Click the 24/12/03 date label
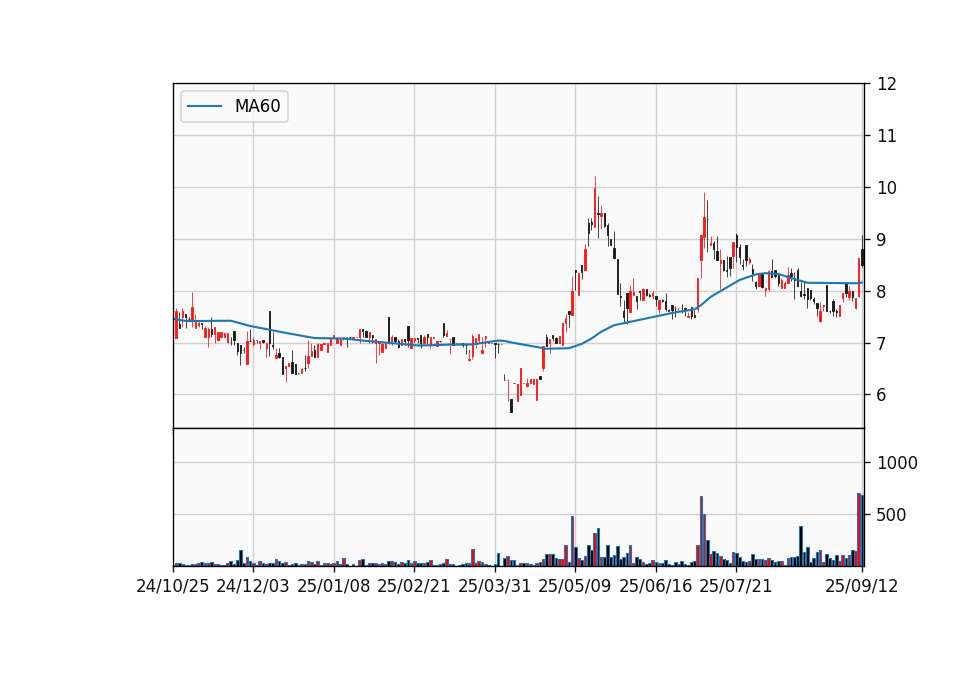 pos(253,586)
